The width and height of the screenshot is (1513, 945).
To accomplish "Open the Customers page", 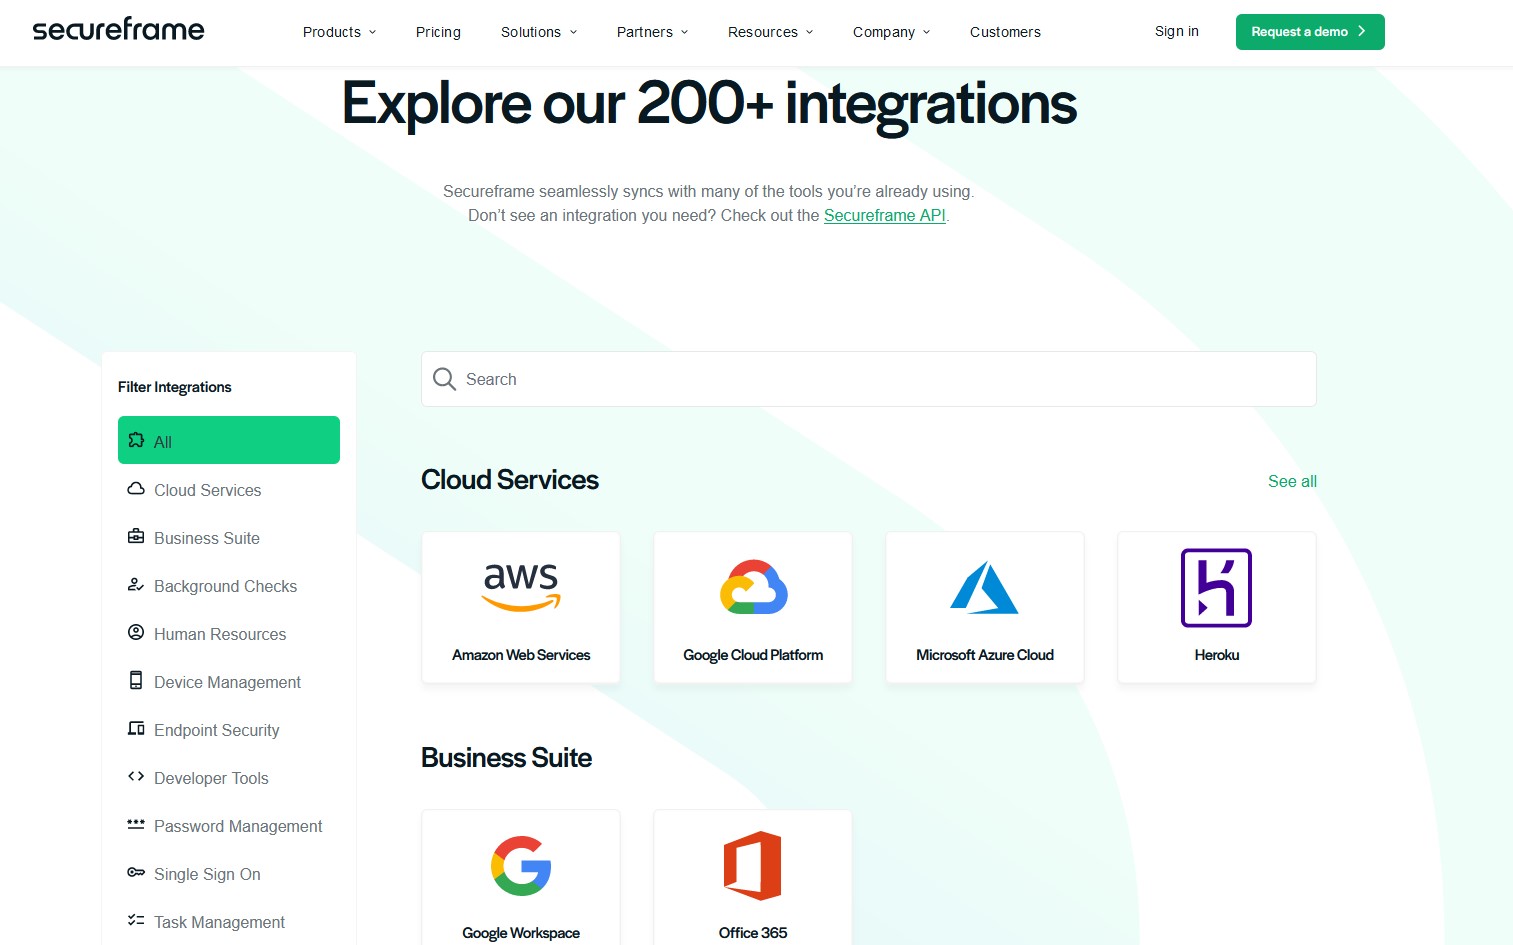I will [1005, 32].
